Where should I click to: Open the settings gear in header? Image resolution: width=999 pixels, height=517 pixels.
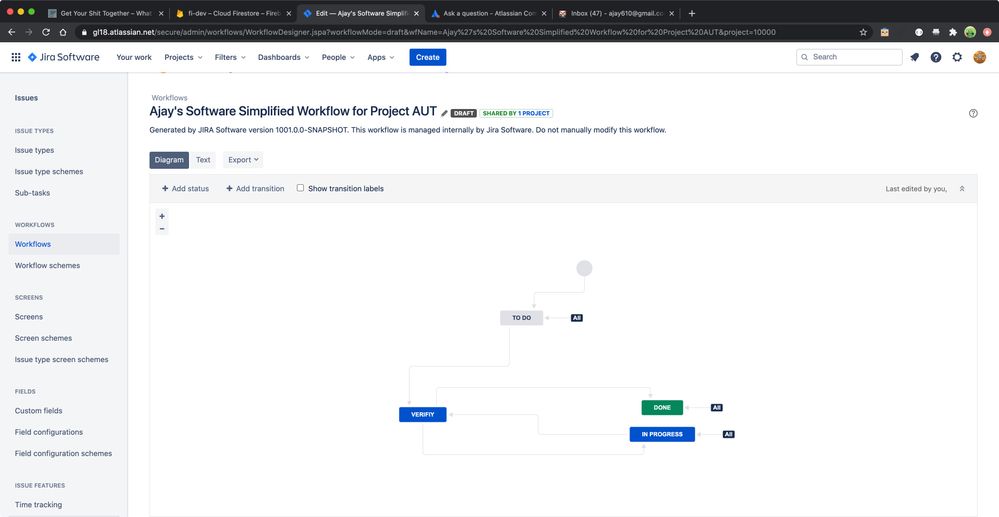pos(957,57)
